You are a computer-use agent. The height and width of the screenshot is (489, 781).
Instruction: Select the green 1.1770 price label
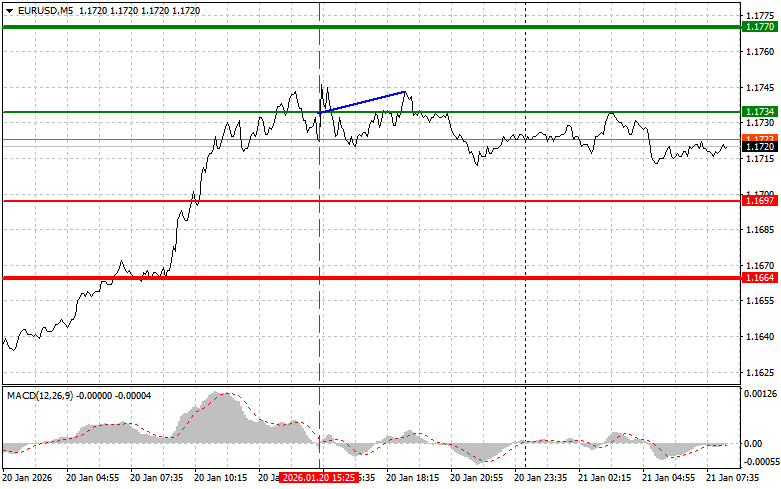(x=759, y=27)
